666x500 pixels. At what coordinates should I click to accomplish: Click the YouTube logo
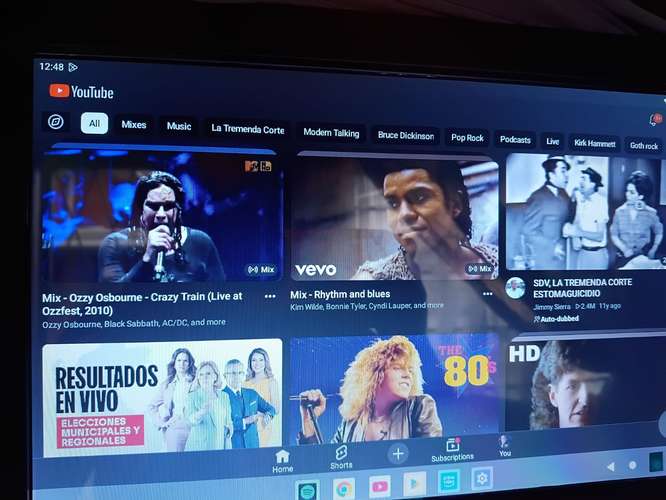[81, 92]
